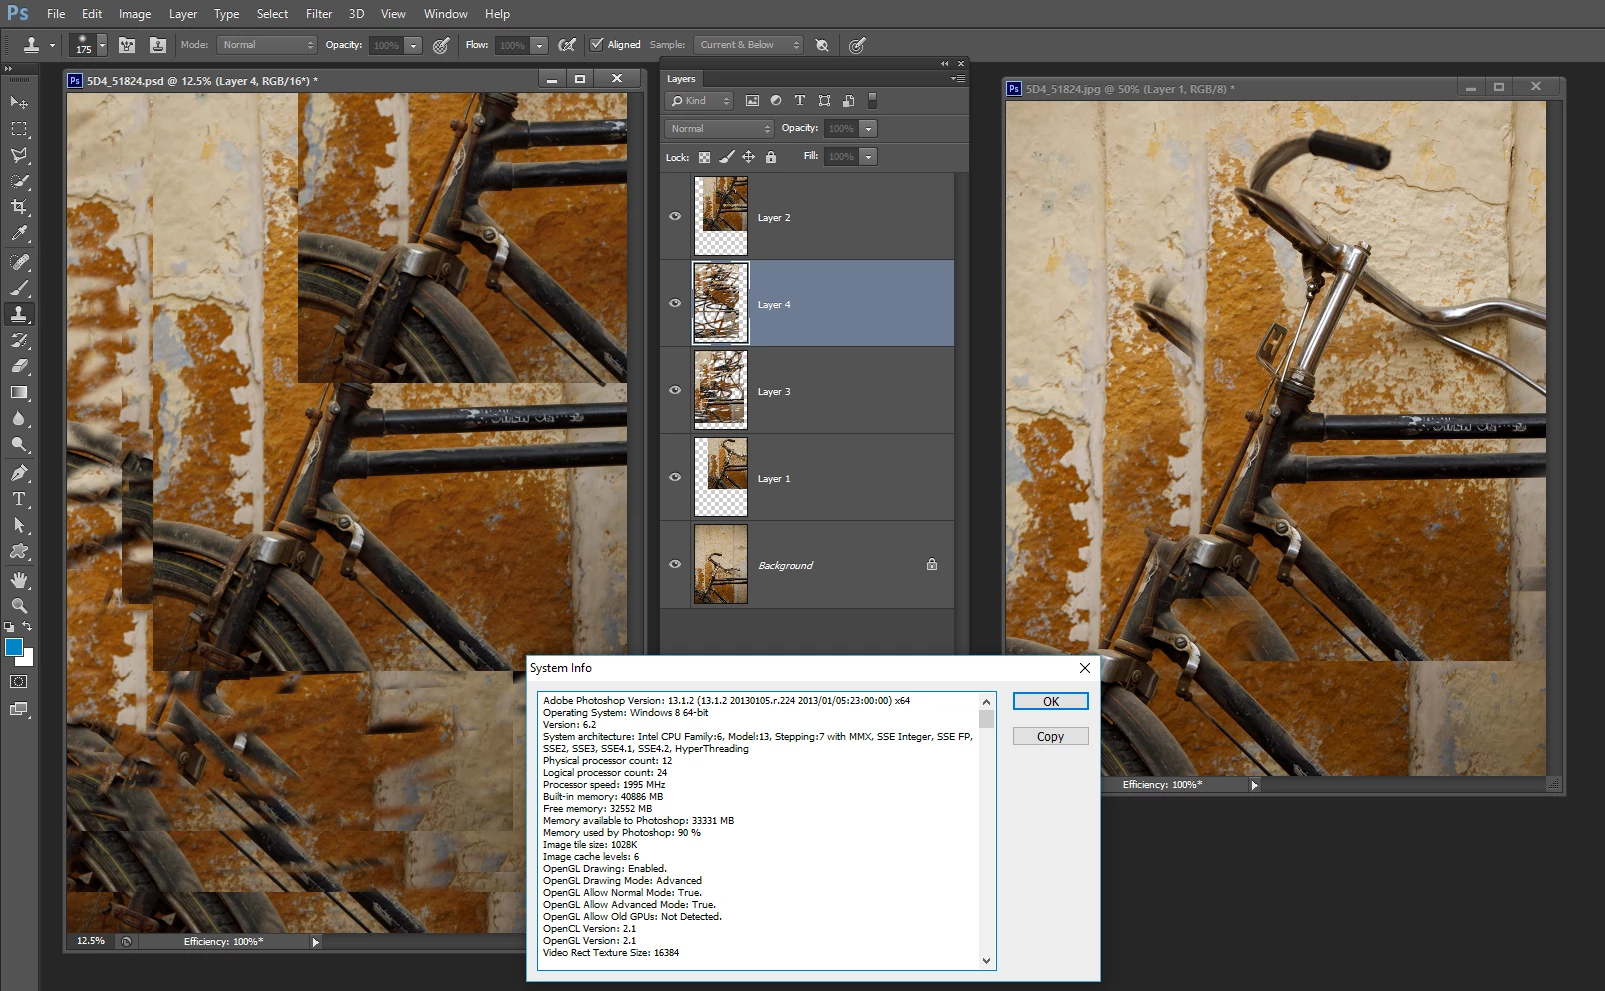Open the Flow slider dropdown
The image size is (1605, 991).
click(x=539, y=45)
